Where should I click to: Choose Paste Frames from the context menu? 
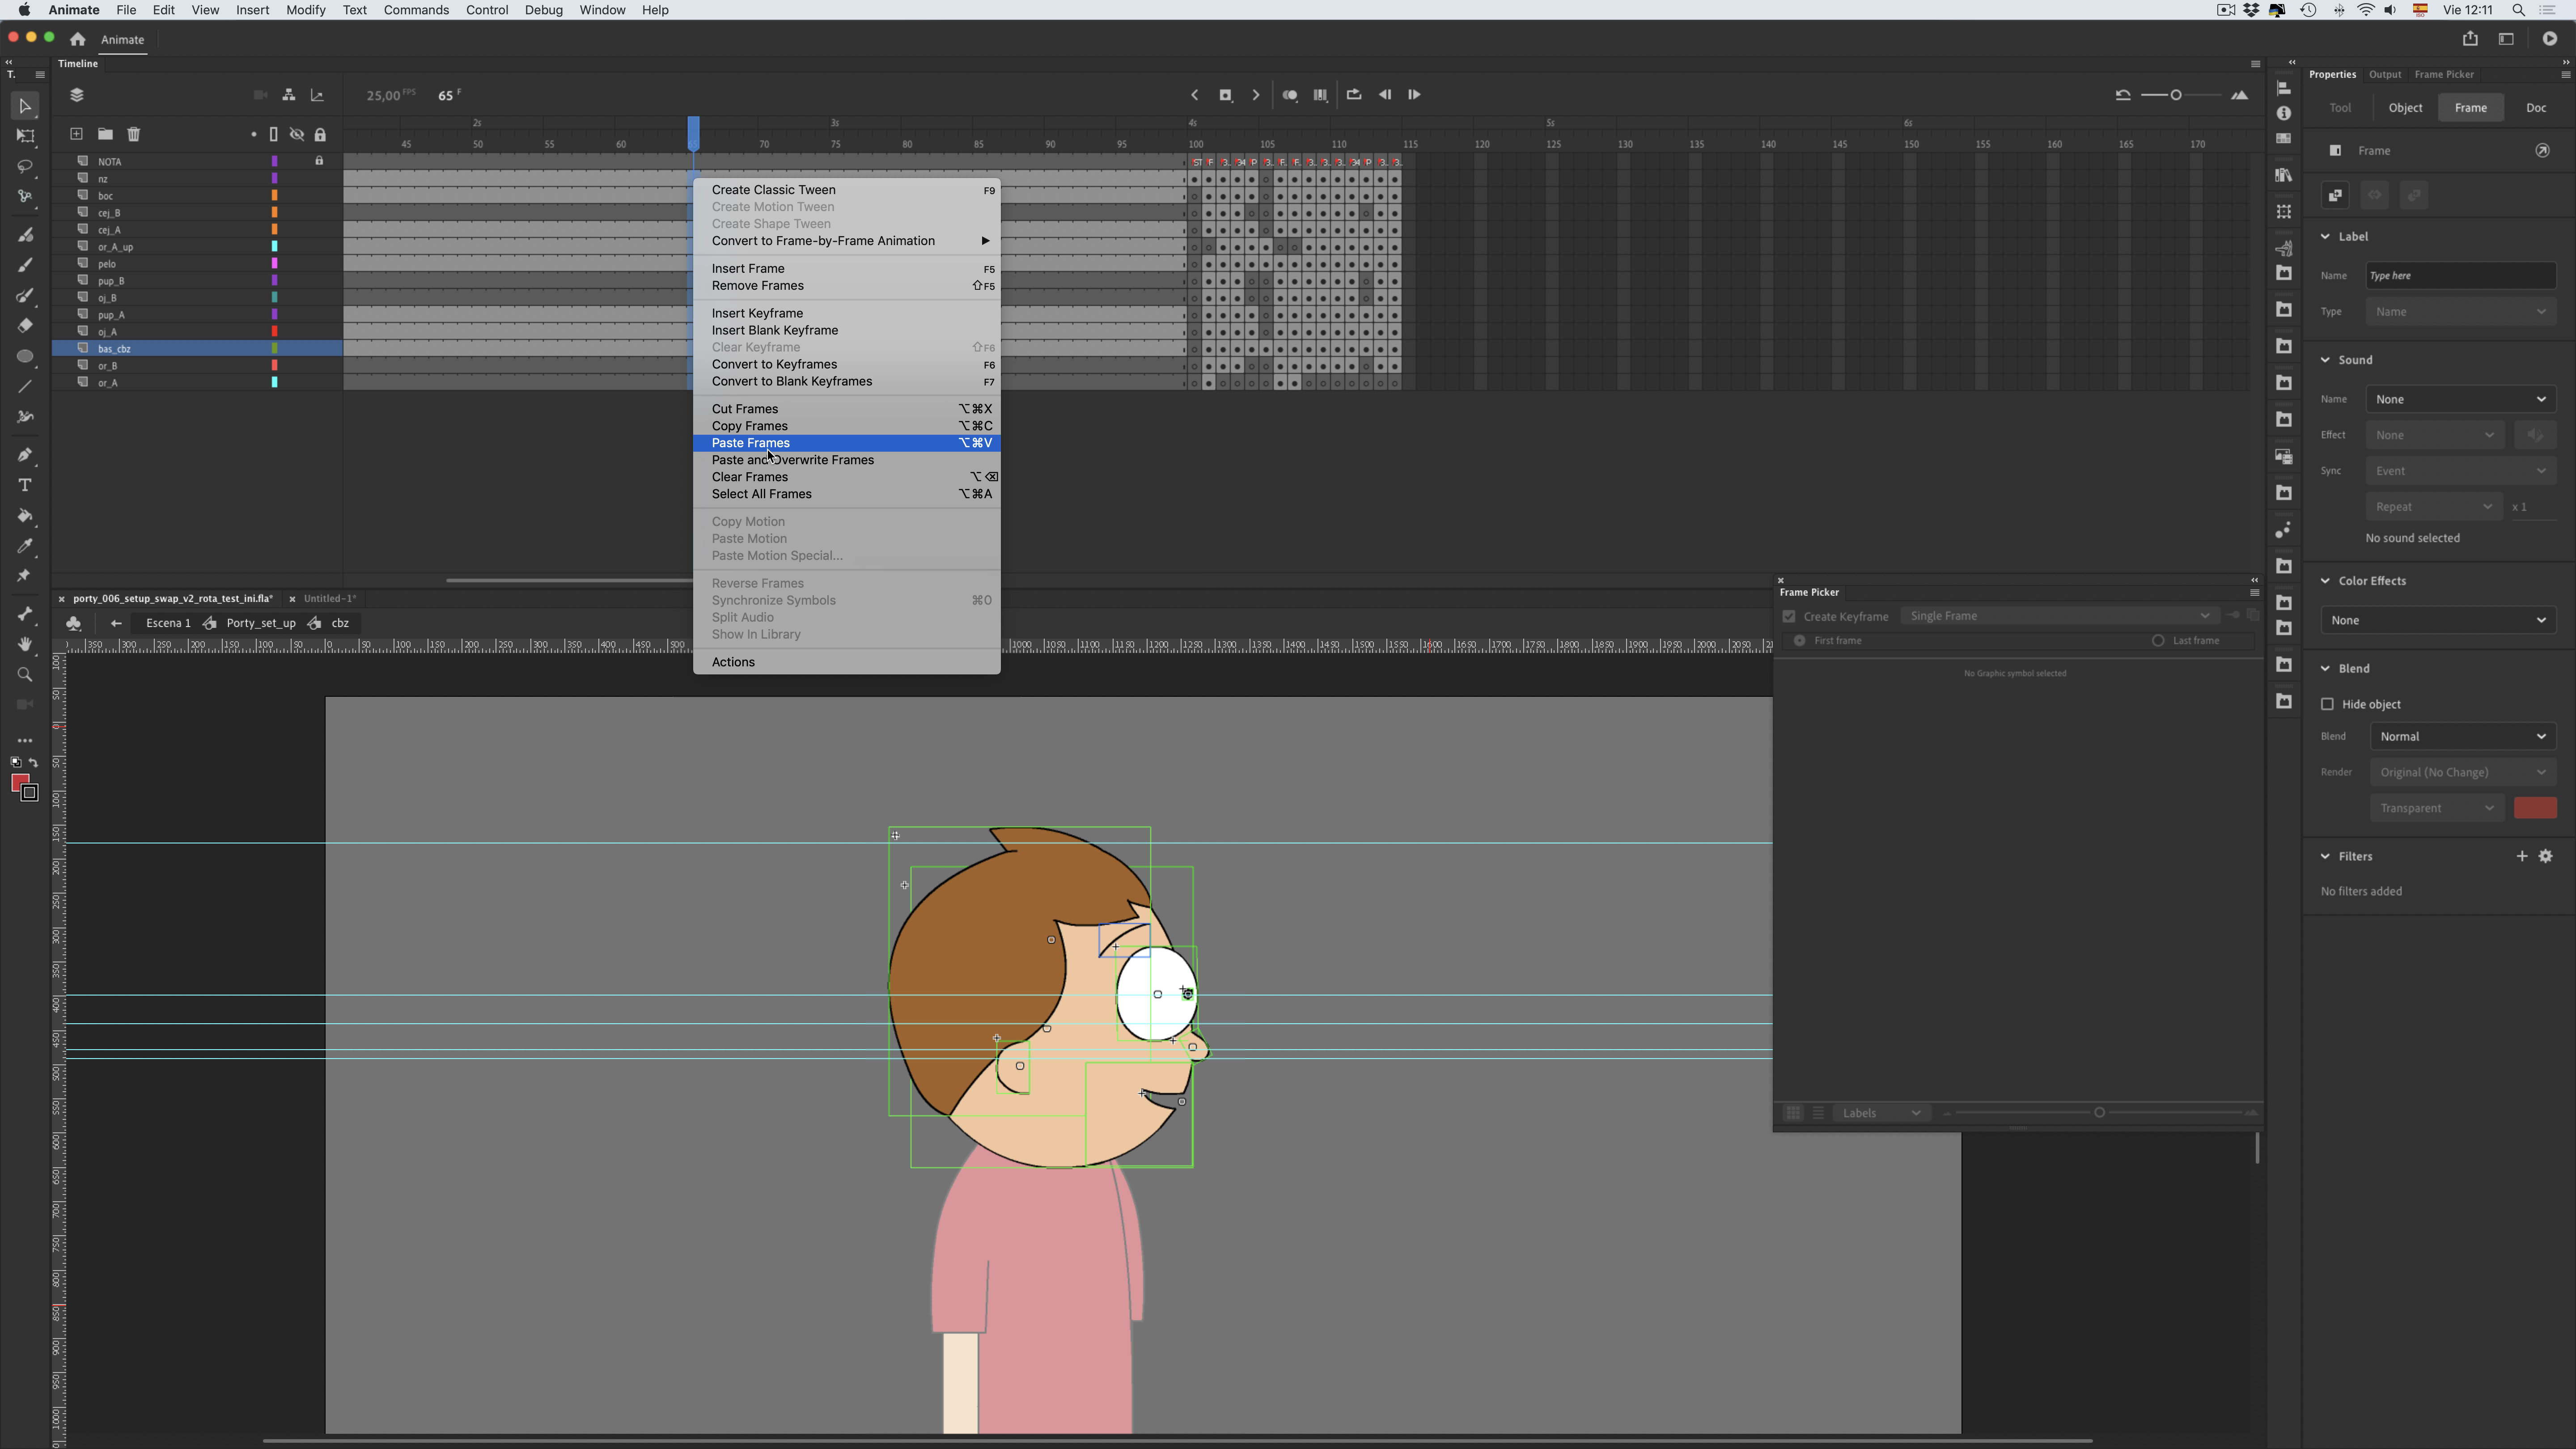(751, 443)
